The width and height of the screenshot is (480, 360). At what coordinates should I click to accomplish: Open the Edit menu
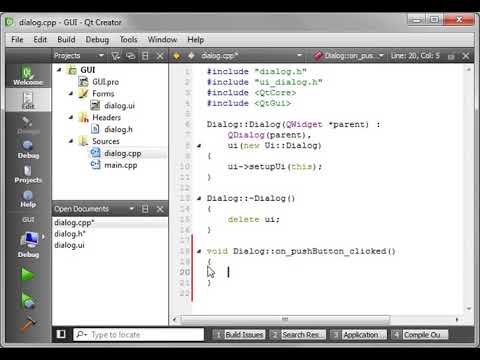point(40,40)
